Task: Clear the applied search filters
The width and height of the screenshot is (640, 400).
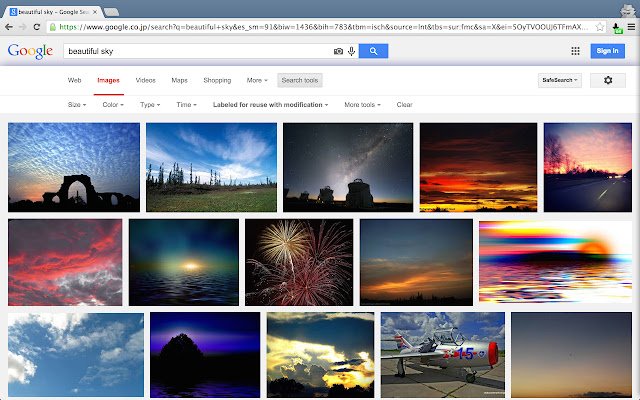Action: [404, 104]
